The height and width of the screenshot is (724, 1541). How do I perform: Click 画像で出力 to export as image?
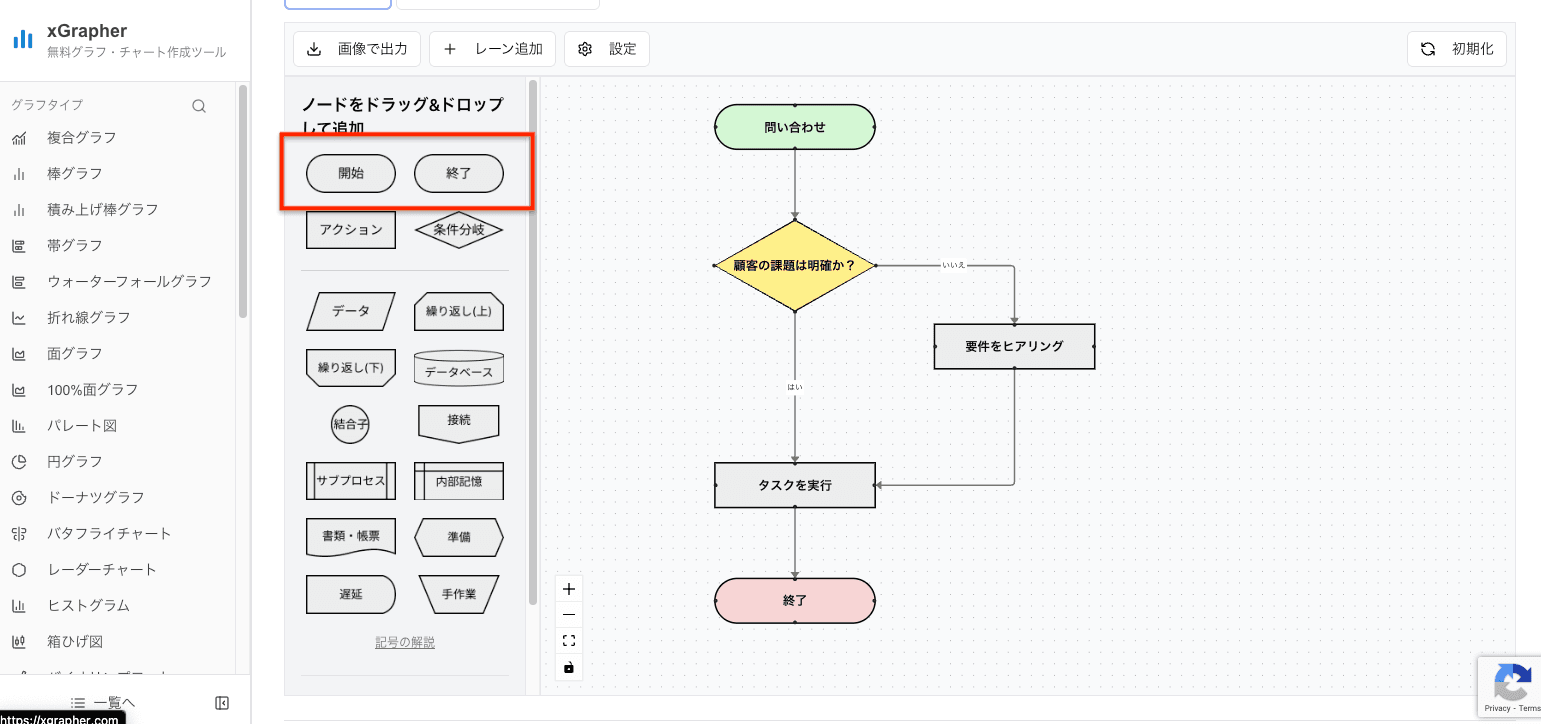(x=356, y=48)
